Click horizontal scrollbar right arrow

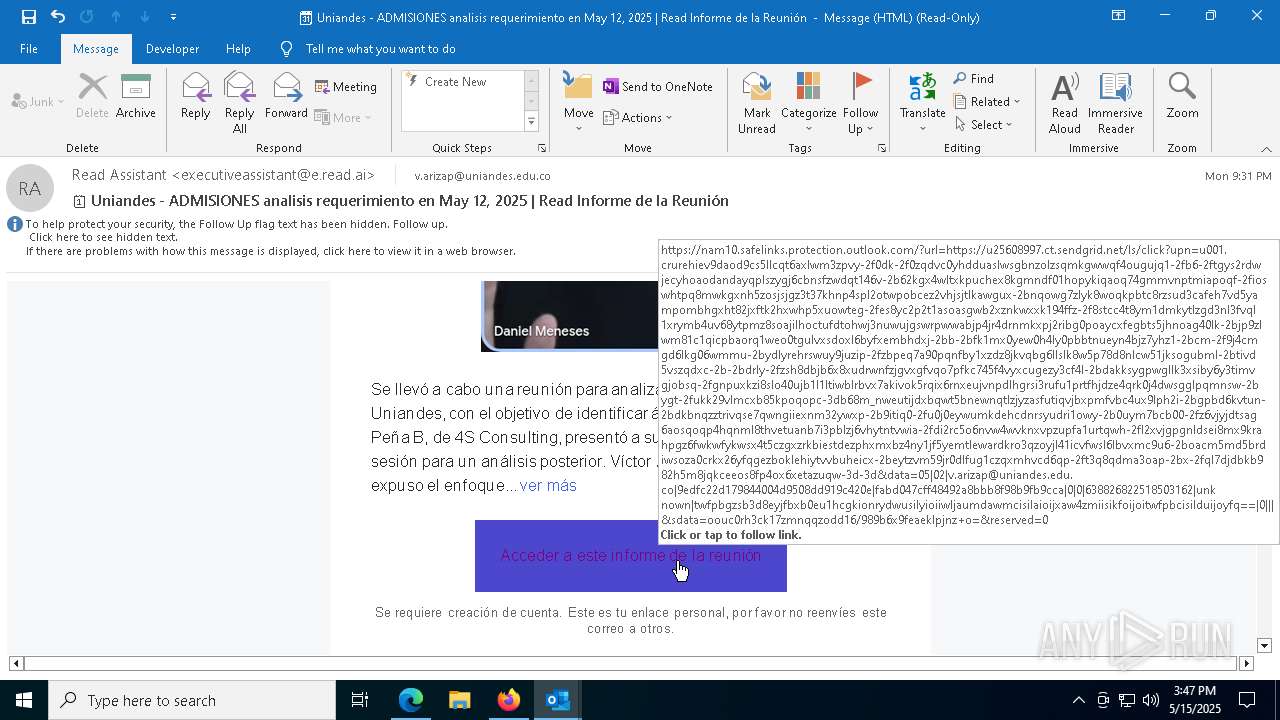[x=1246, y=663]
